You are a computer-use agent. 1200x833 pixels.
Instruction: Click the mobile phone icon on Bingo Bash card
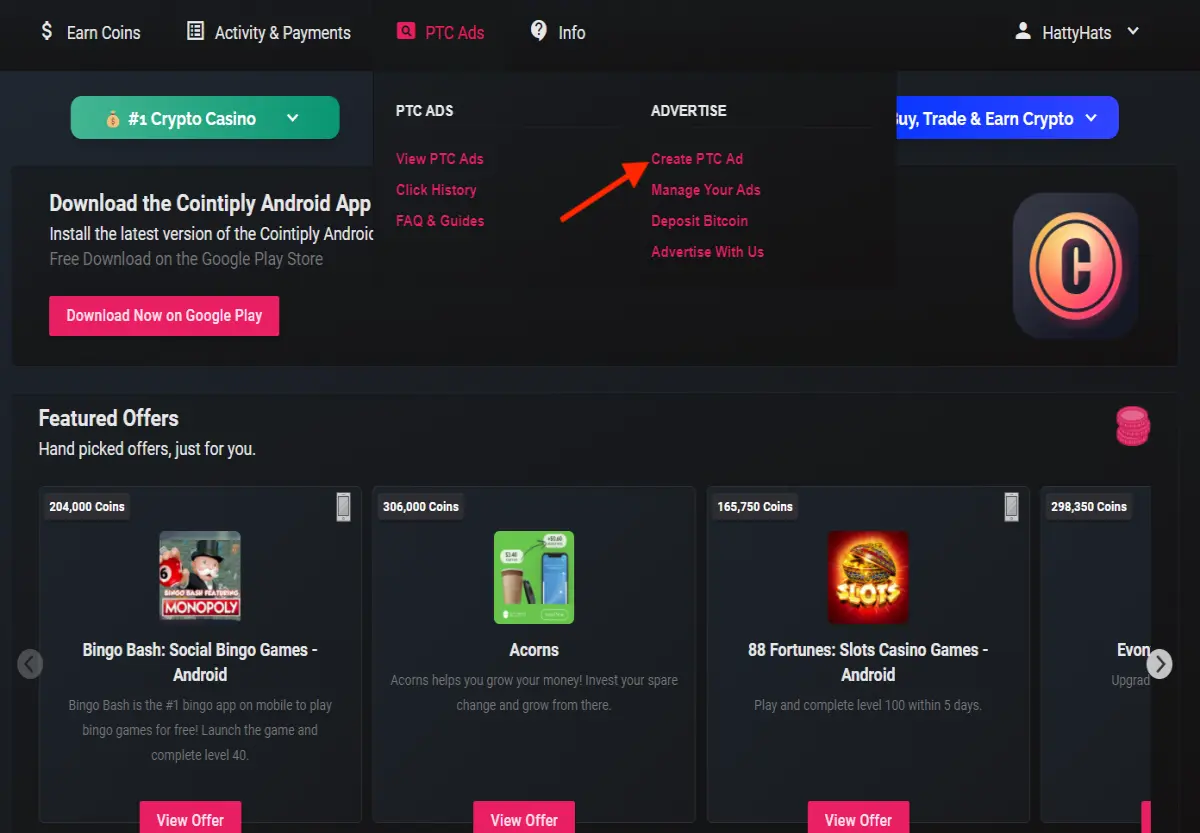[343, 507]
